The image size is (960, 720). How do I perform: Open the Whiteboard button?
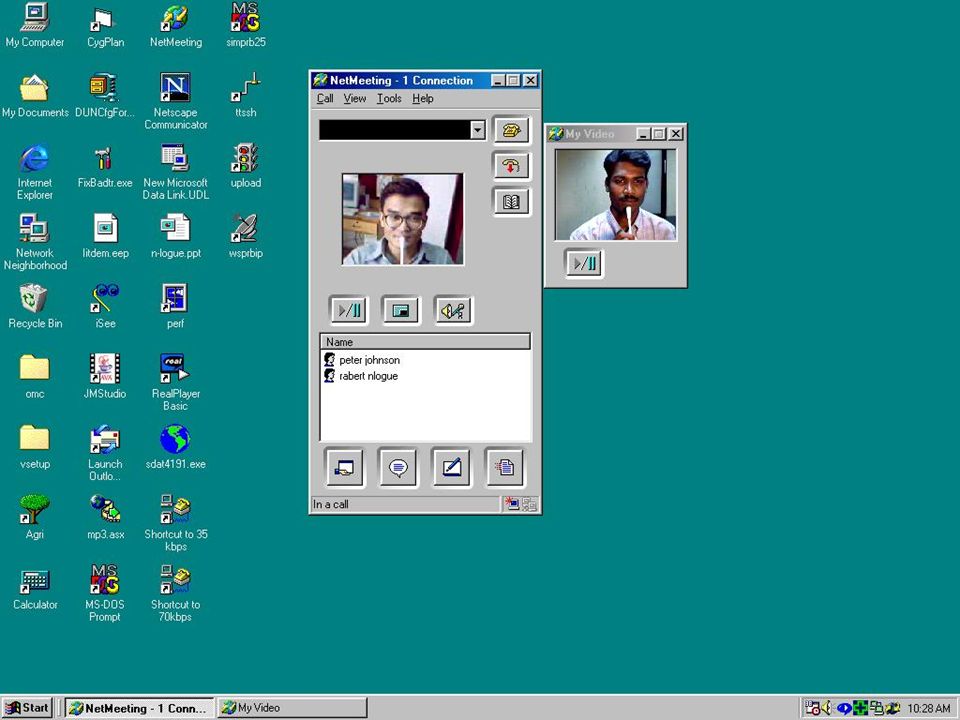451,468
